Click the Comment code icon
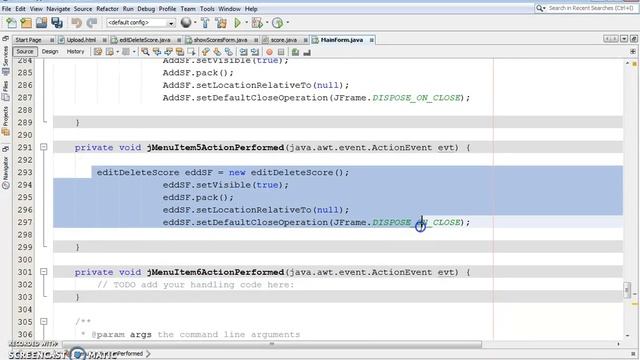This screenshot has width=640, height=360. [x=296, y=52]
